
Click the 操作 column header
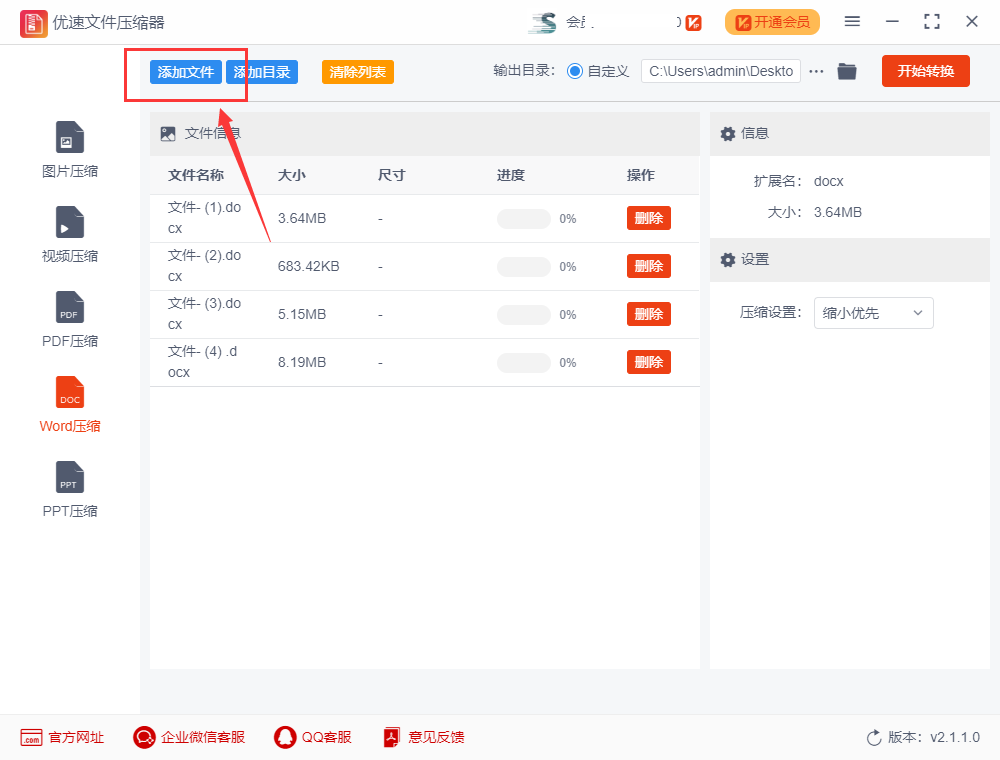click(x=641, y=175)
